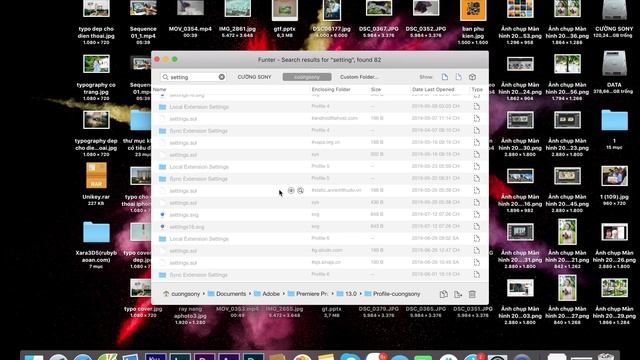
Task: Click the Move files icon in bottom bar
Action: [x=458, y=294]
